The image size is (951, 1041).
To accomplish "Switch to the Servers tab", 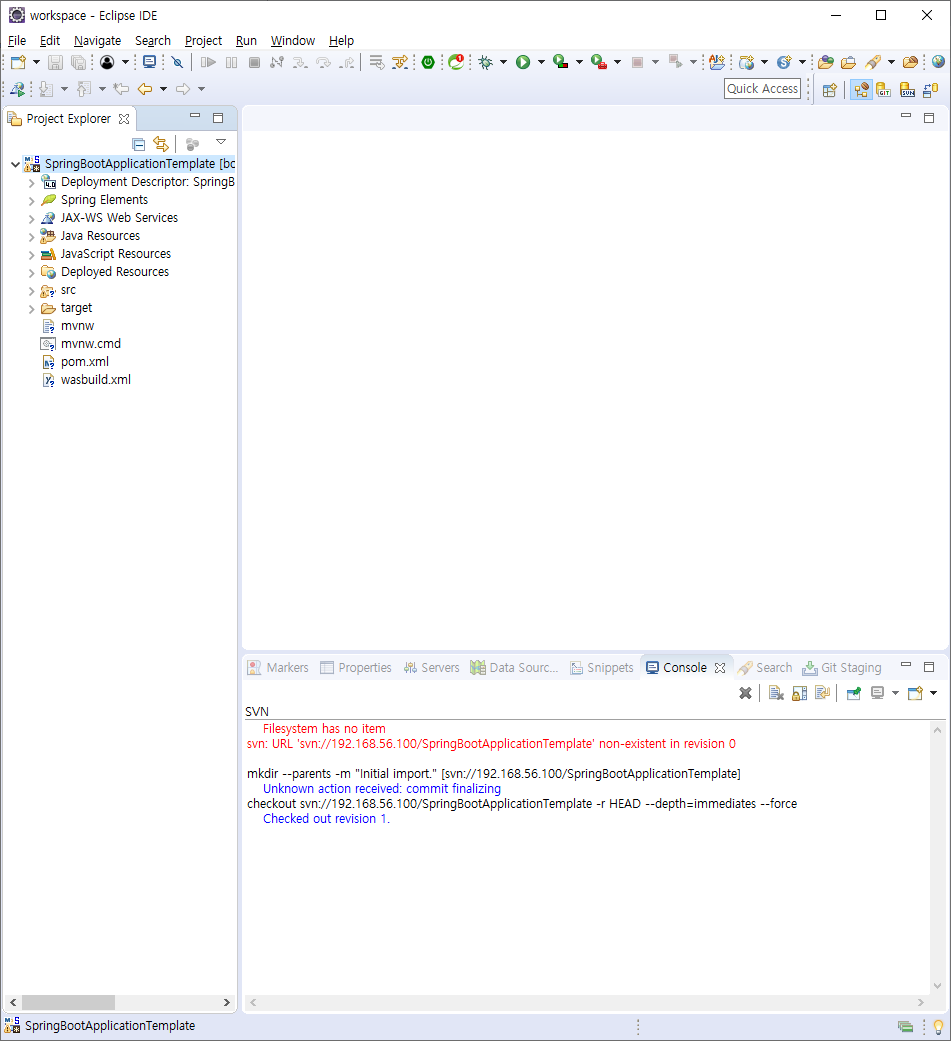I will [x=432, y=668].
